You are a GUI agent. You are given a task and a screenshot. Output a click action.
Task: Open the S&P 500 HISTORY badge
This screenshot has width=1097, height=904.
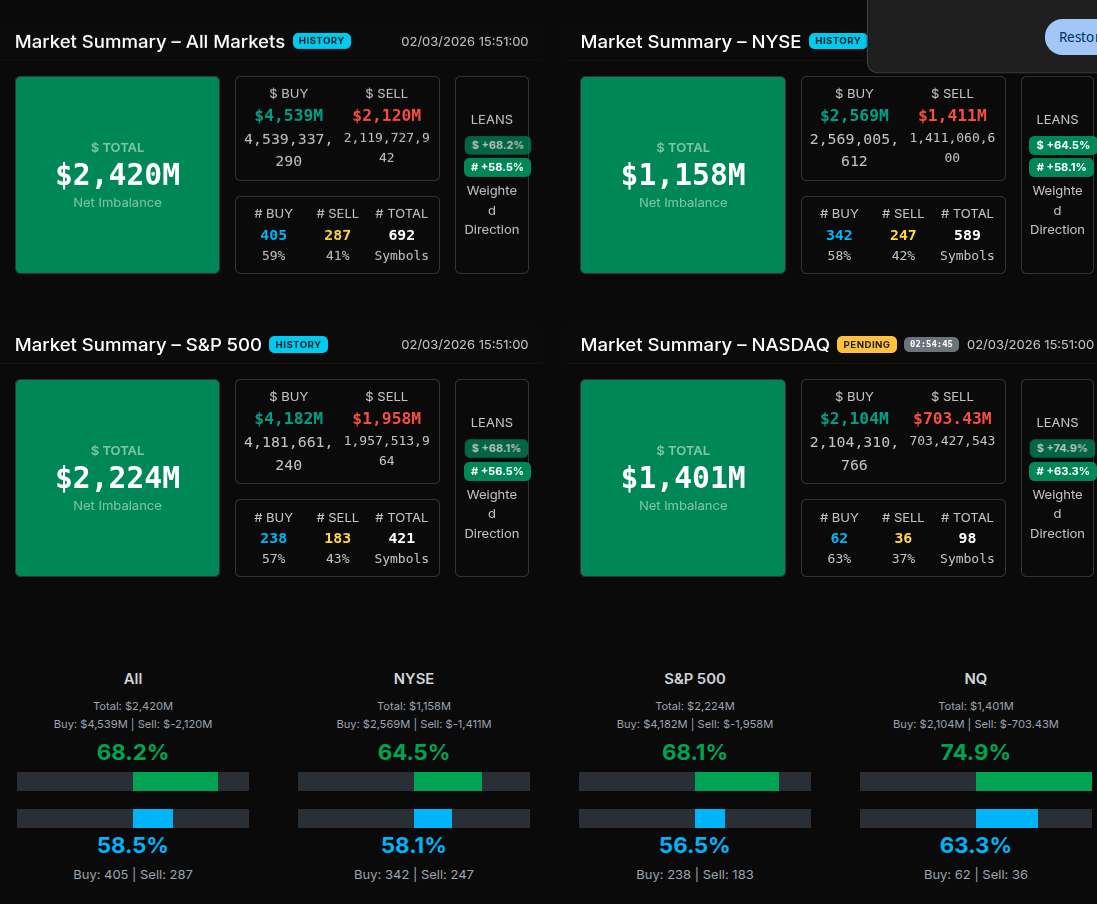(x=298, y=344)
